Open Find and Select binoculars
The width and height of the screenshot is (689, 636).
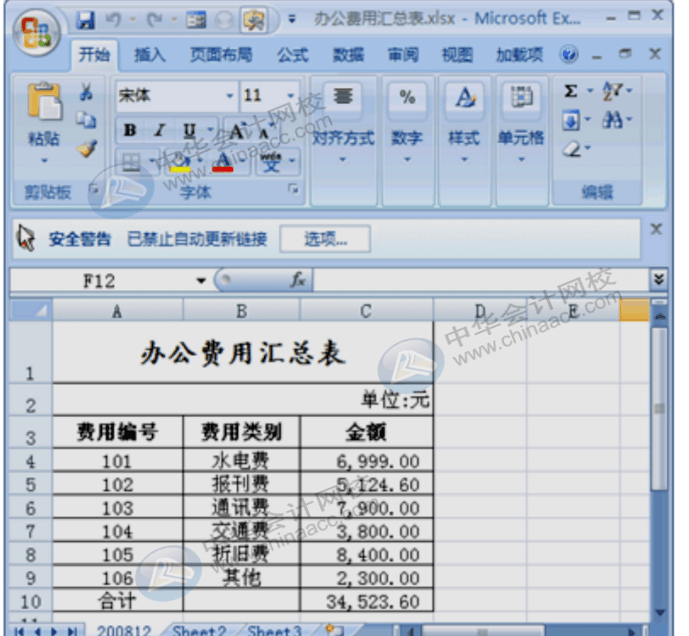coord(612,120)
